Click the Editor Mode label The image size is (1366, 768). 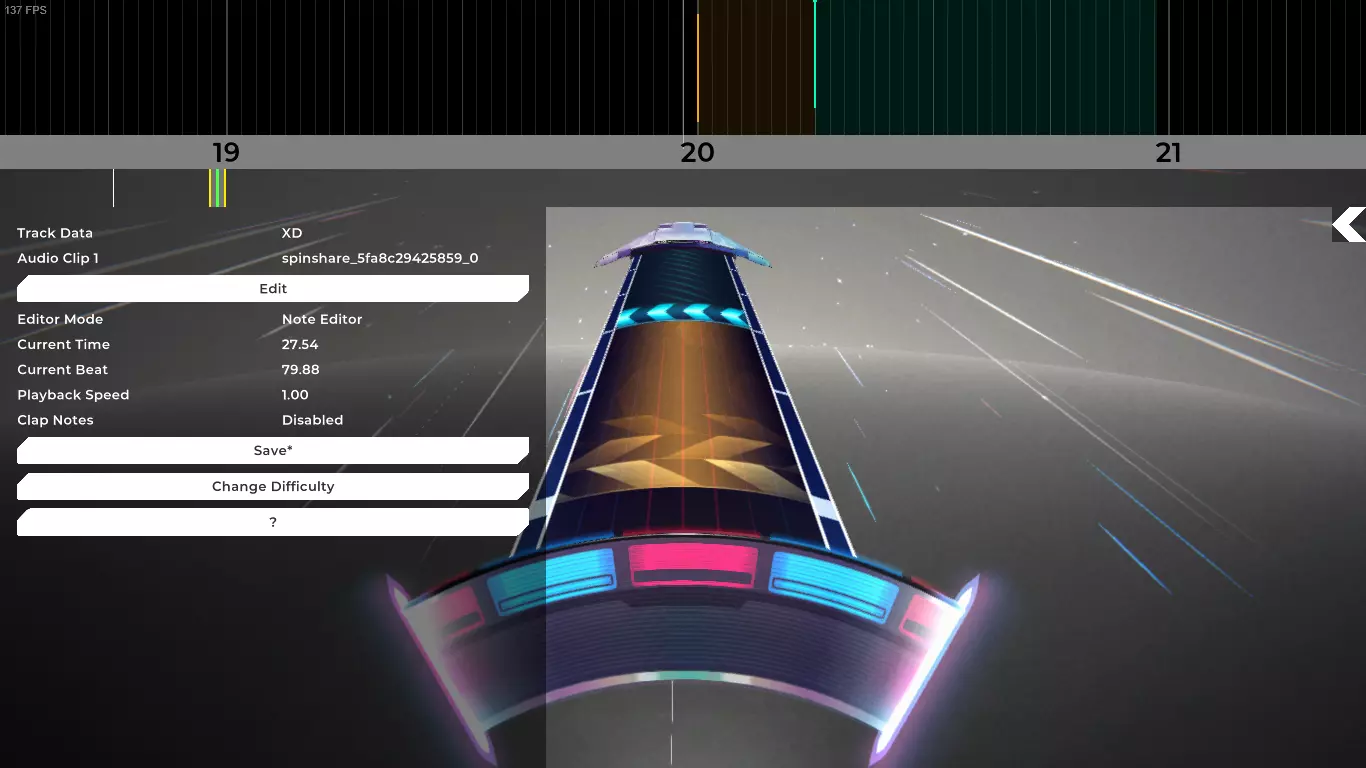60,319
